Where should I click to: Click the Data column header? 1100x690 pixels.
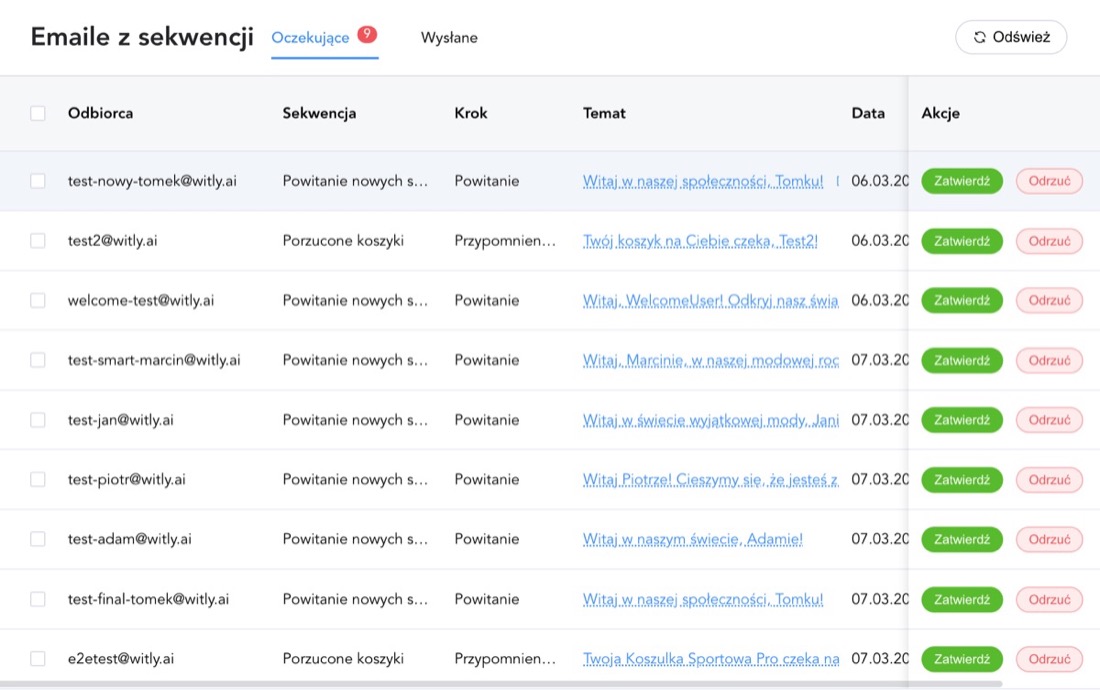pos(867,113)
